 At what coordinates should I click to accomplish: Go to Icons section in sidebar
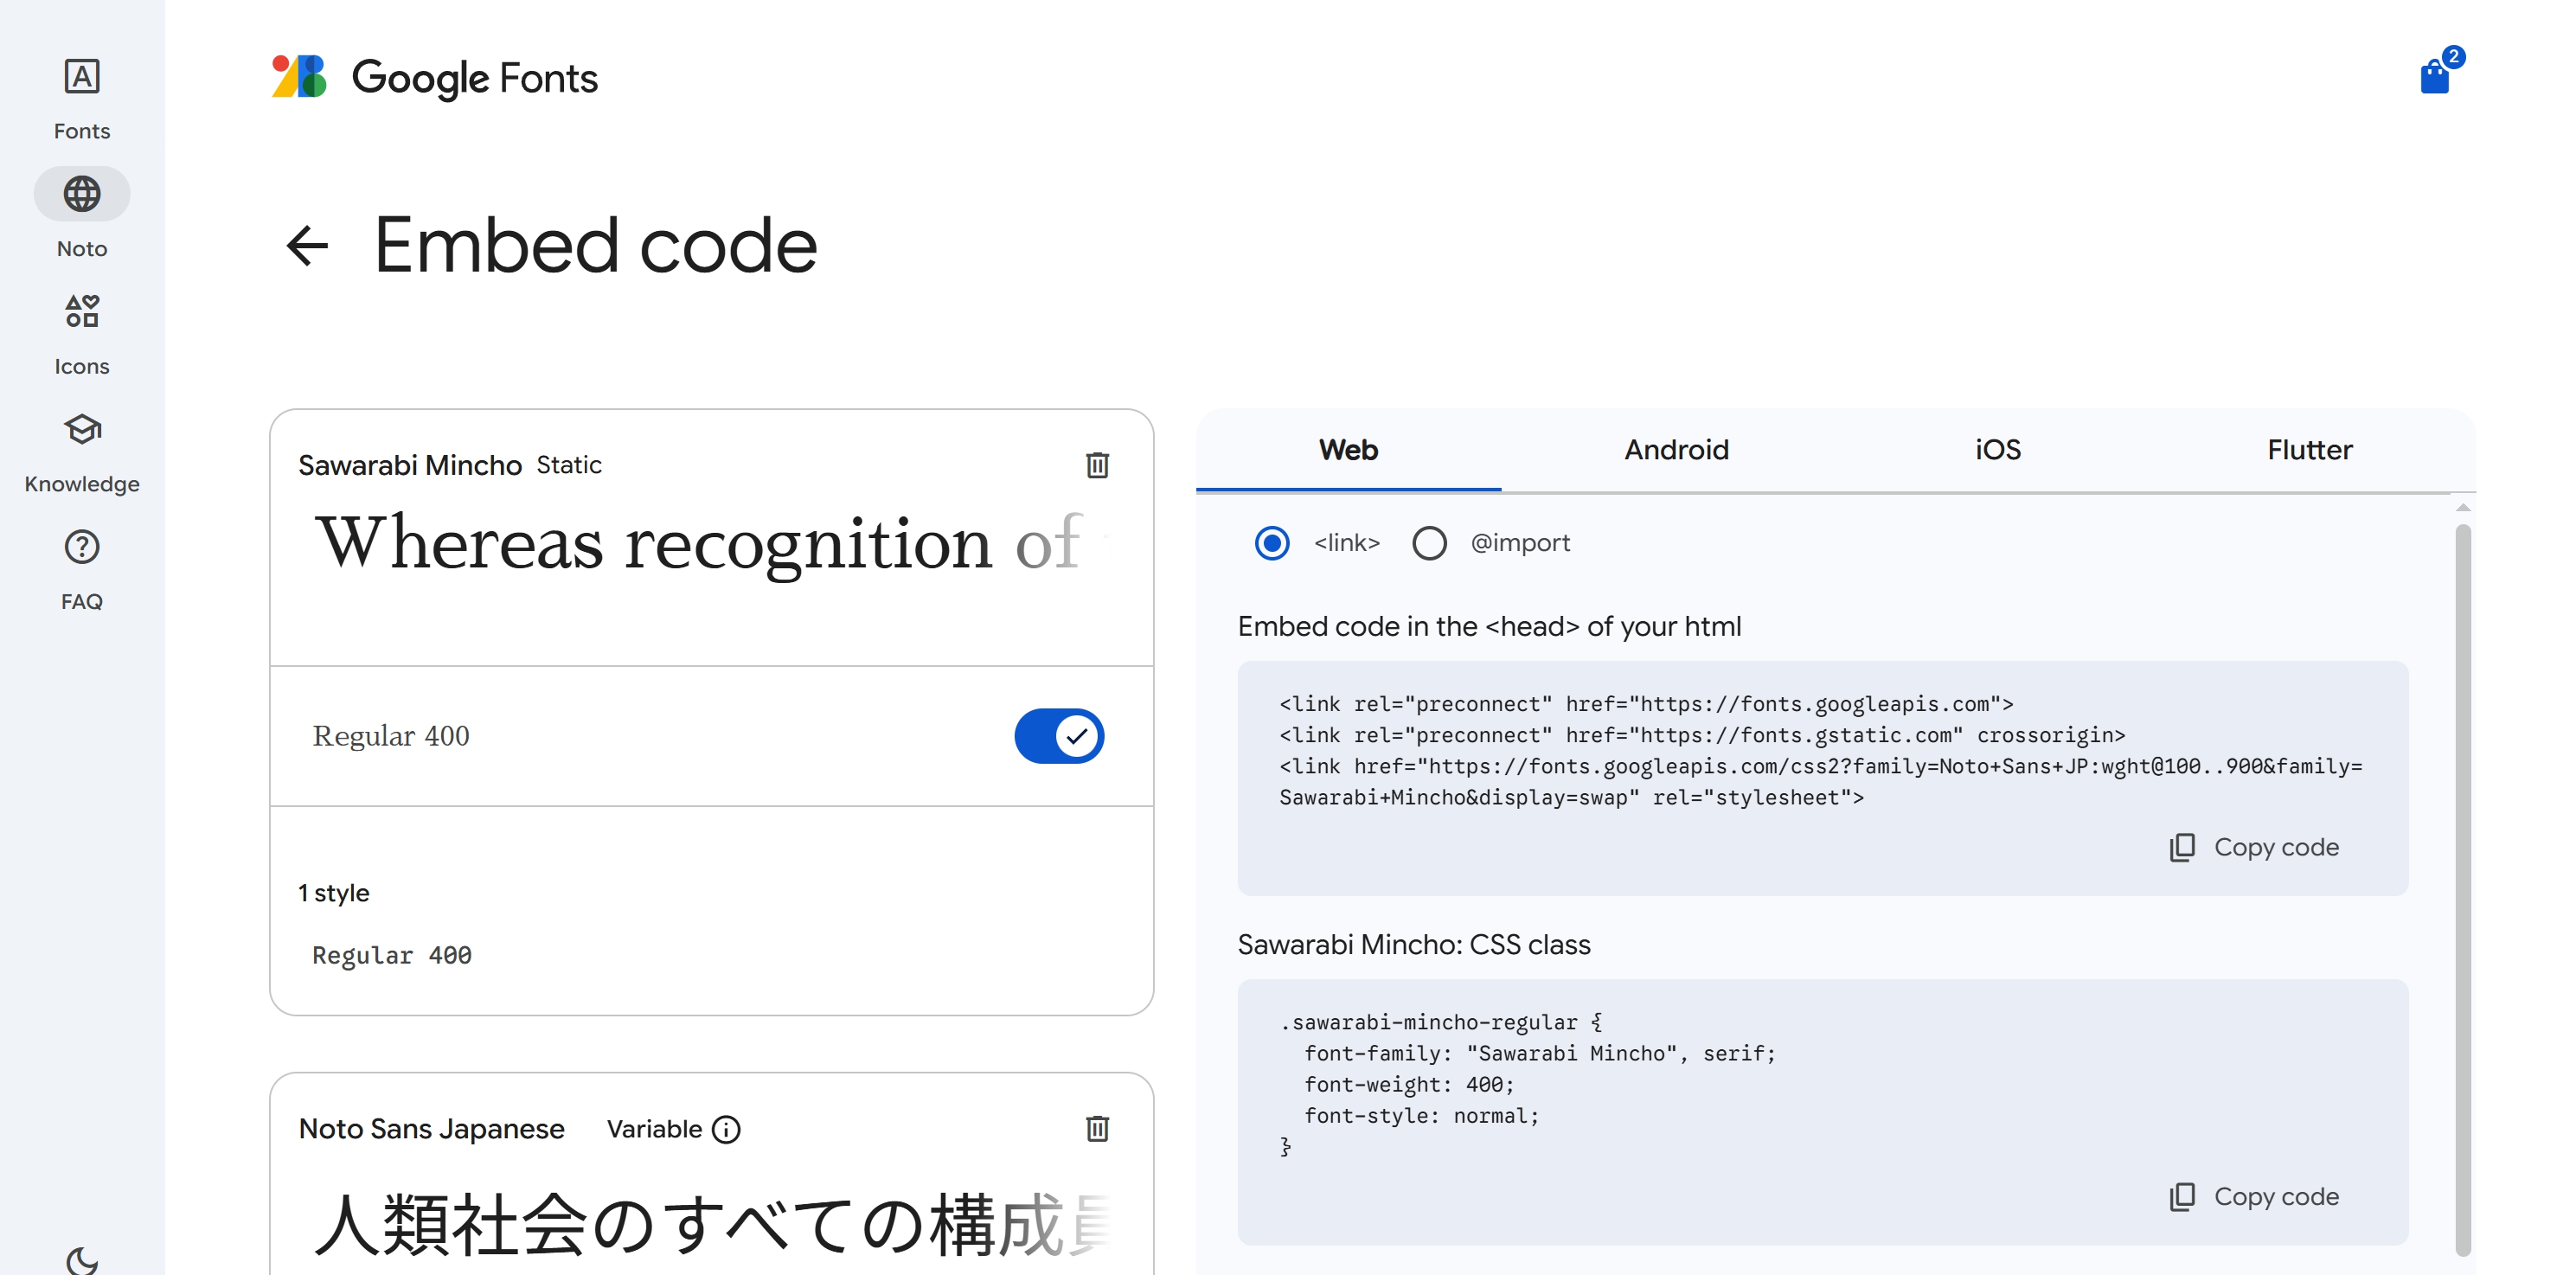[x=82, y=334]
